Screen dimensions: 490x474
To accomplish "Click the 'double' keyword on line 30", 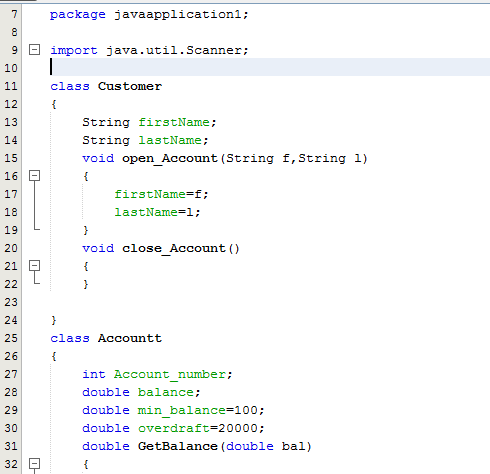I will 106,428.
